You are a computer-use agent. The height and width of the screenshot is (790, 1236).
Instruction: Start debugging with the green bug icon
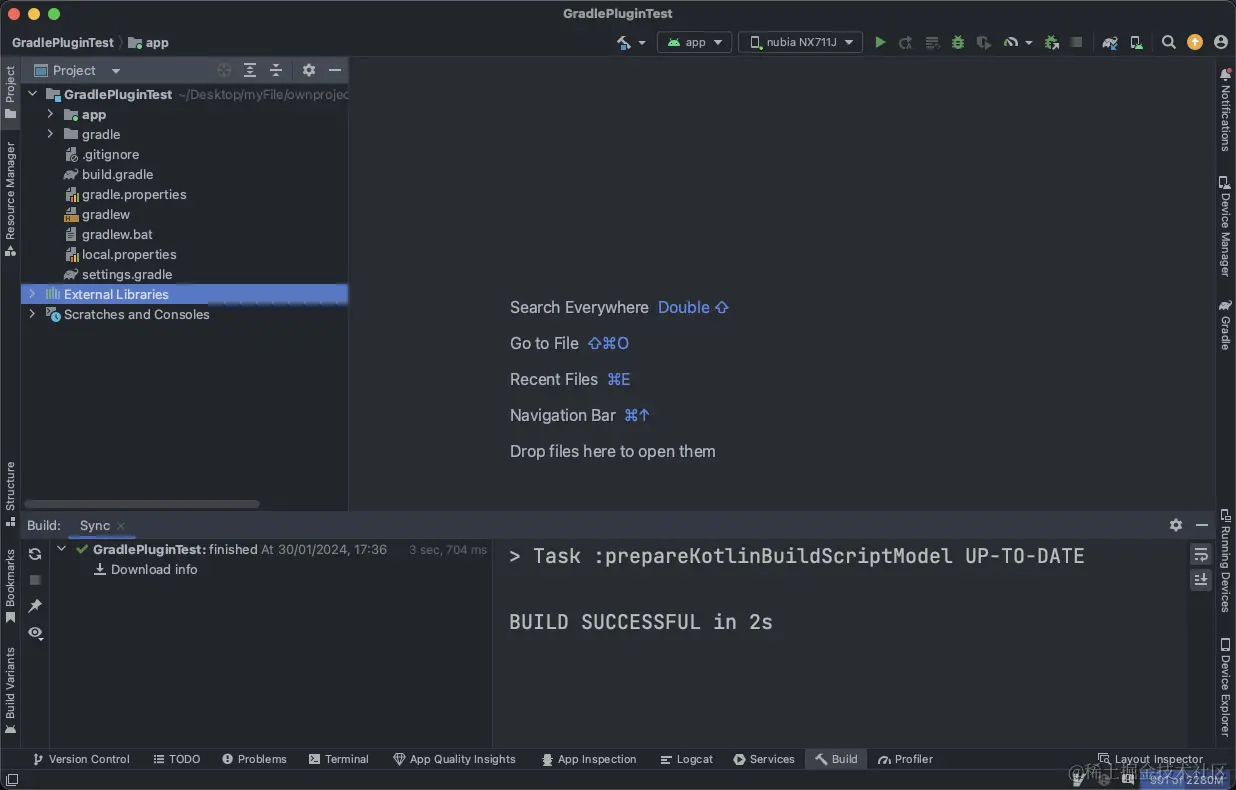[958, 42]
